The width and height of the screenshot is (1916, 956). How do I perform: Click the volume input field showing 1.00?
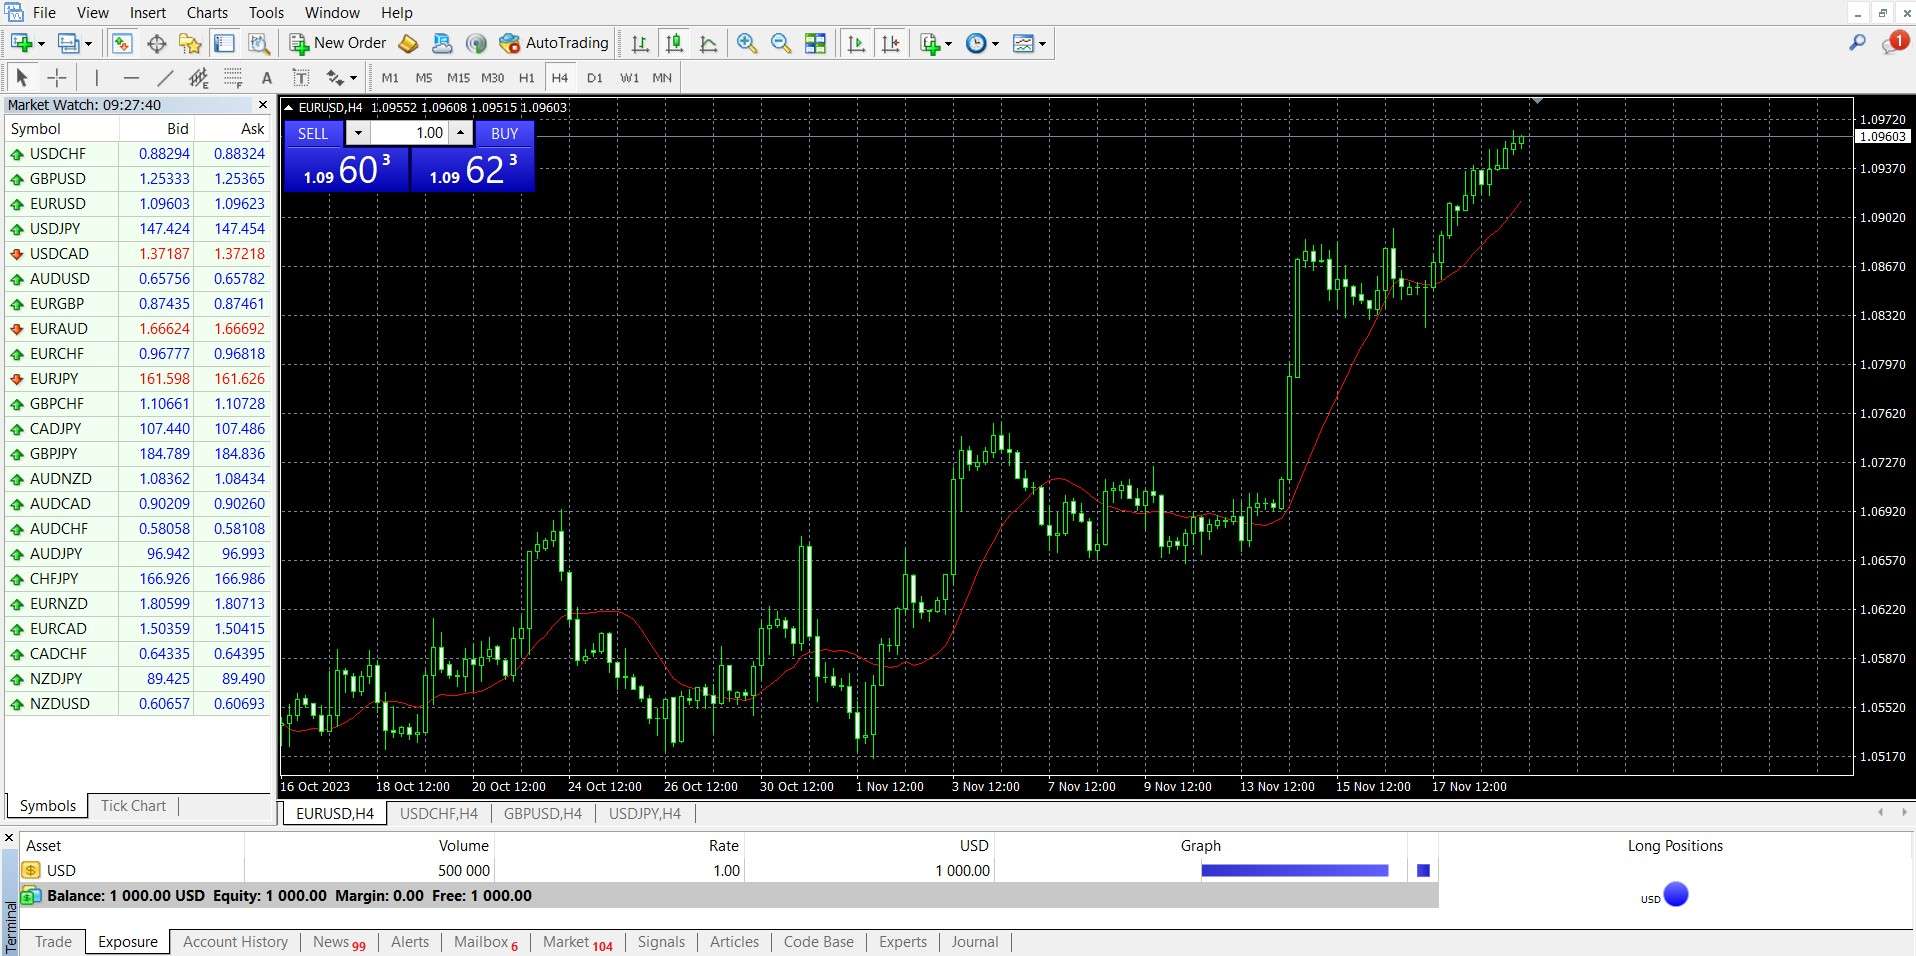409,133
